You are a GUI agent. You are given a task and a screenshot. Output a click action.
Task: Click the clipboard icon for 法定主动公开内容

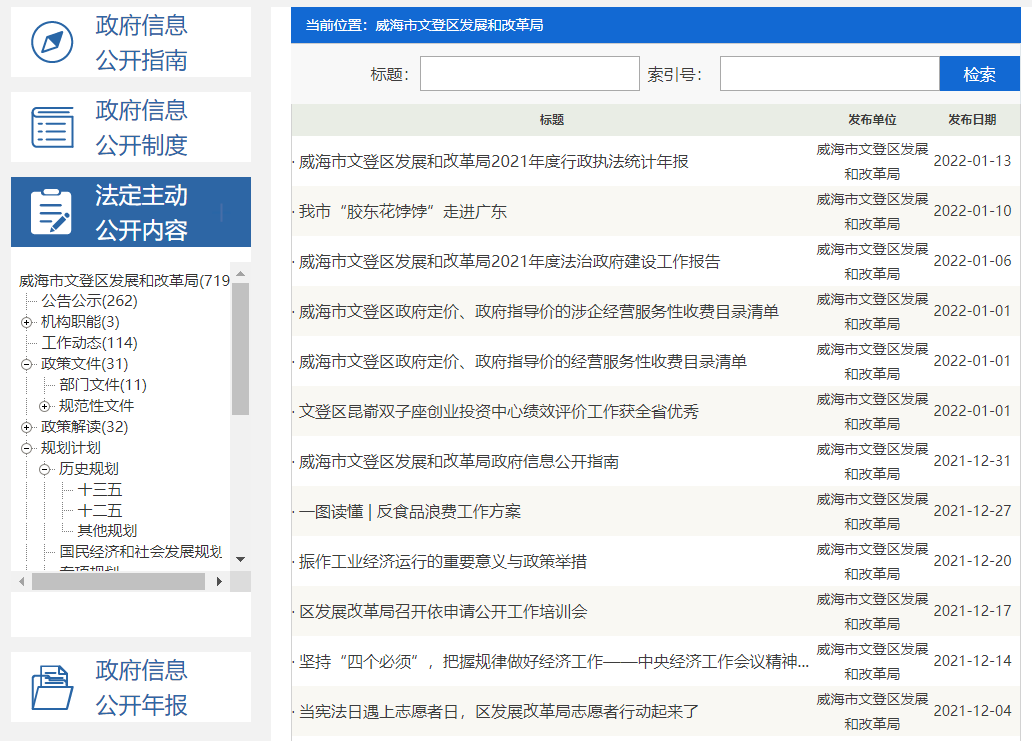(x=52, y=212)
